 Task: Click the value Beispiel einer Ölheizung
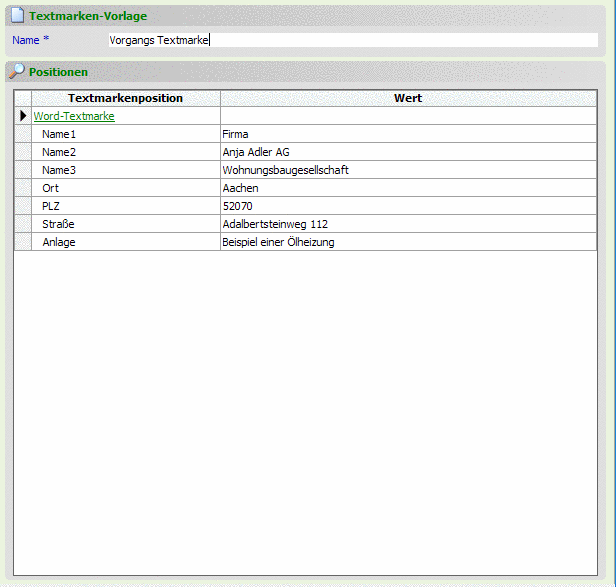(278, 242)
